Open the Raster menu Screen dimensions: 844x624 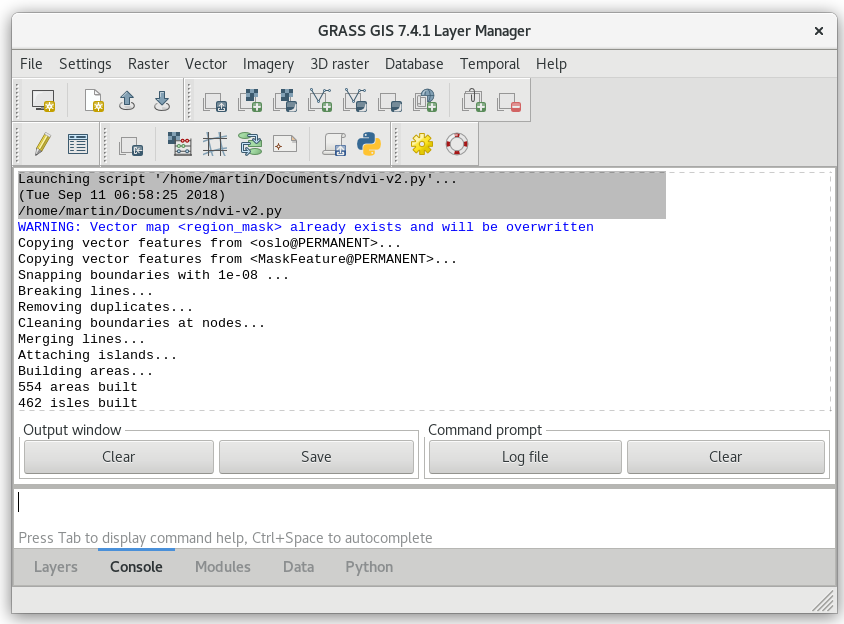pos(148,64)
